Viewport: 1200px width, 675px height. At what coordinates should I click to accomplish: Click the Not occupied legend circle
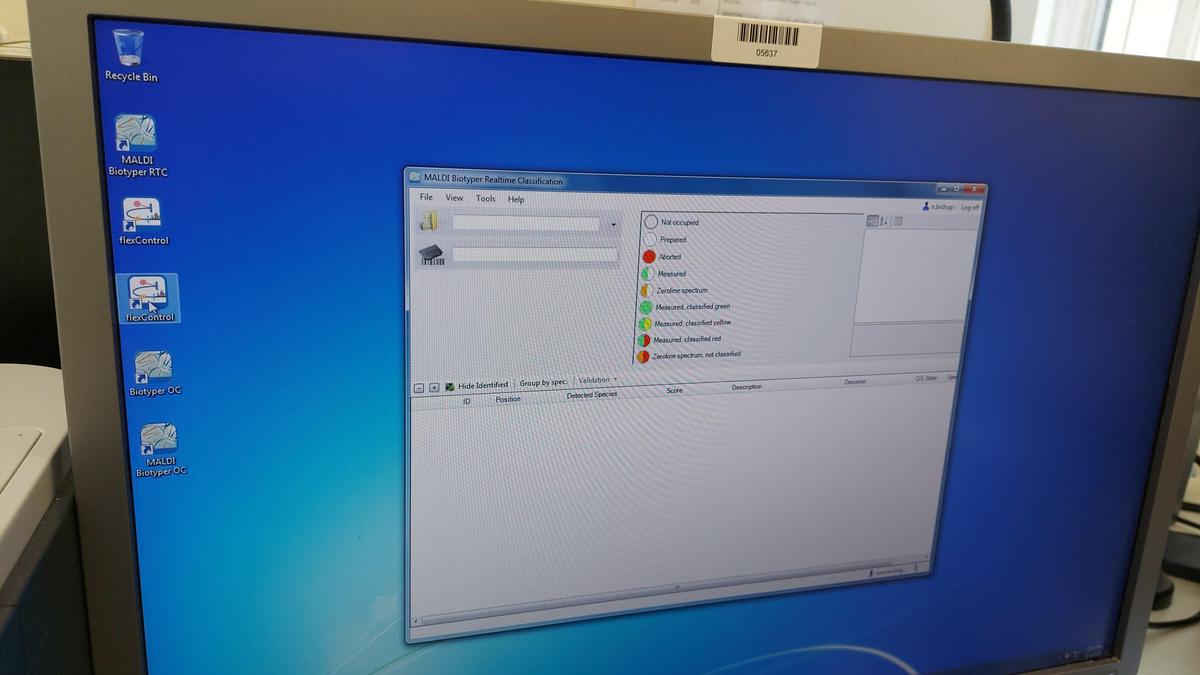[651, 222]
